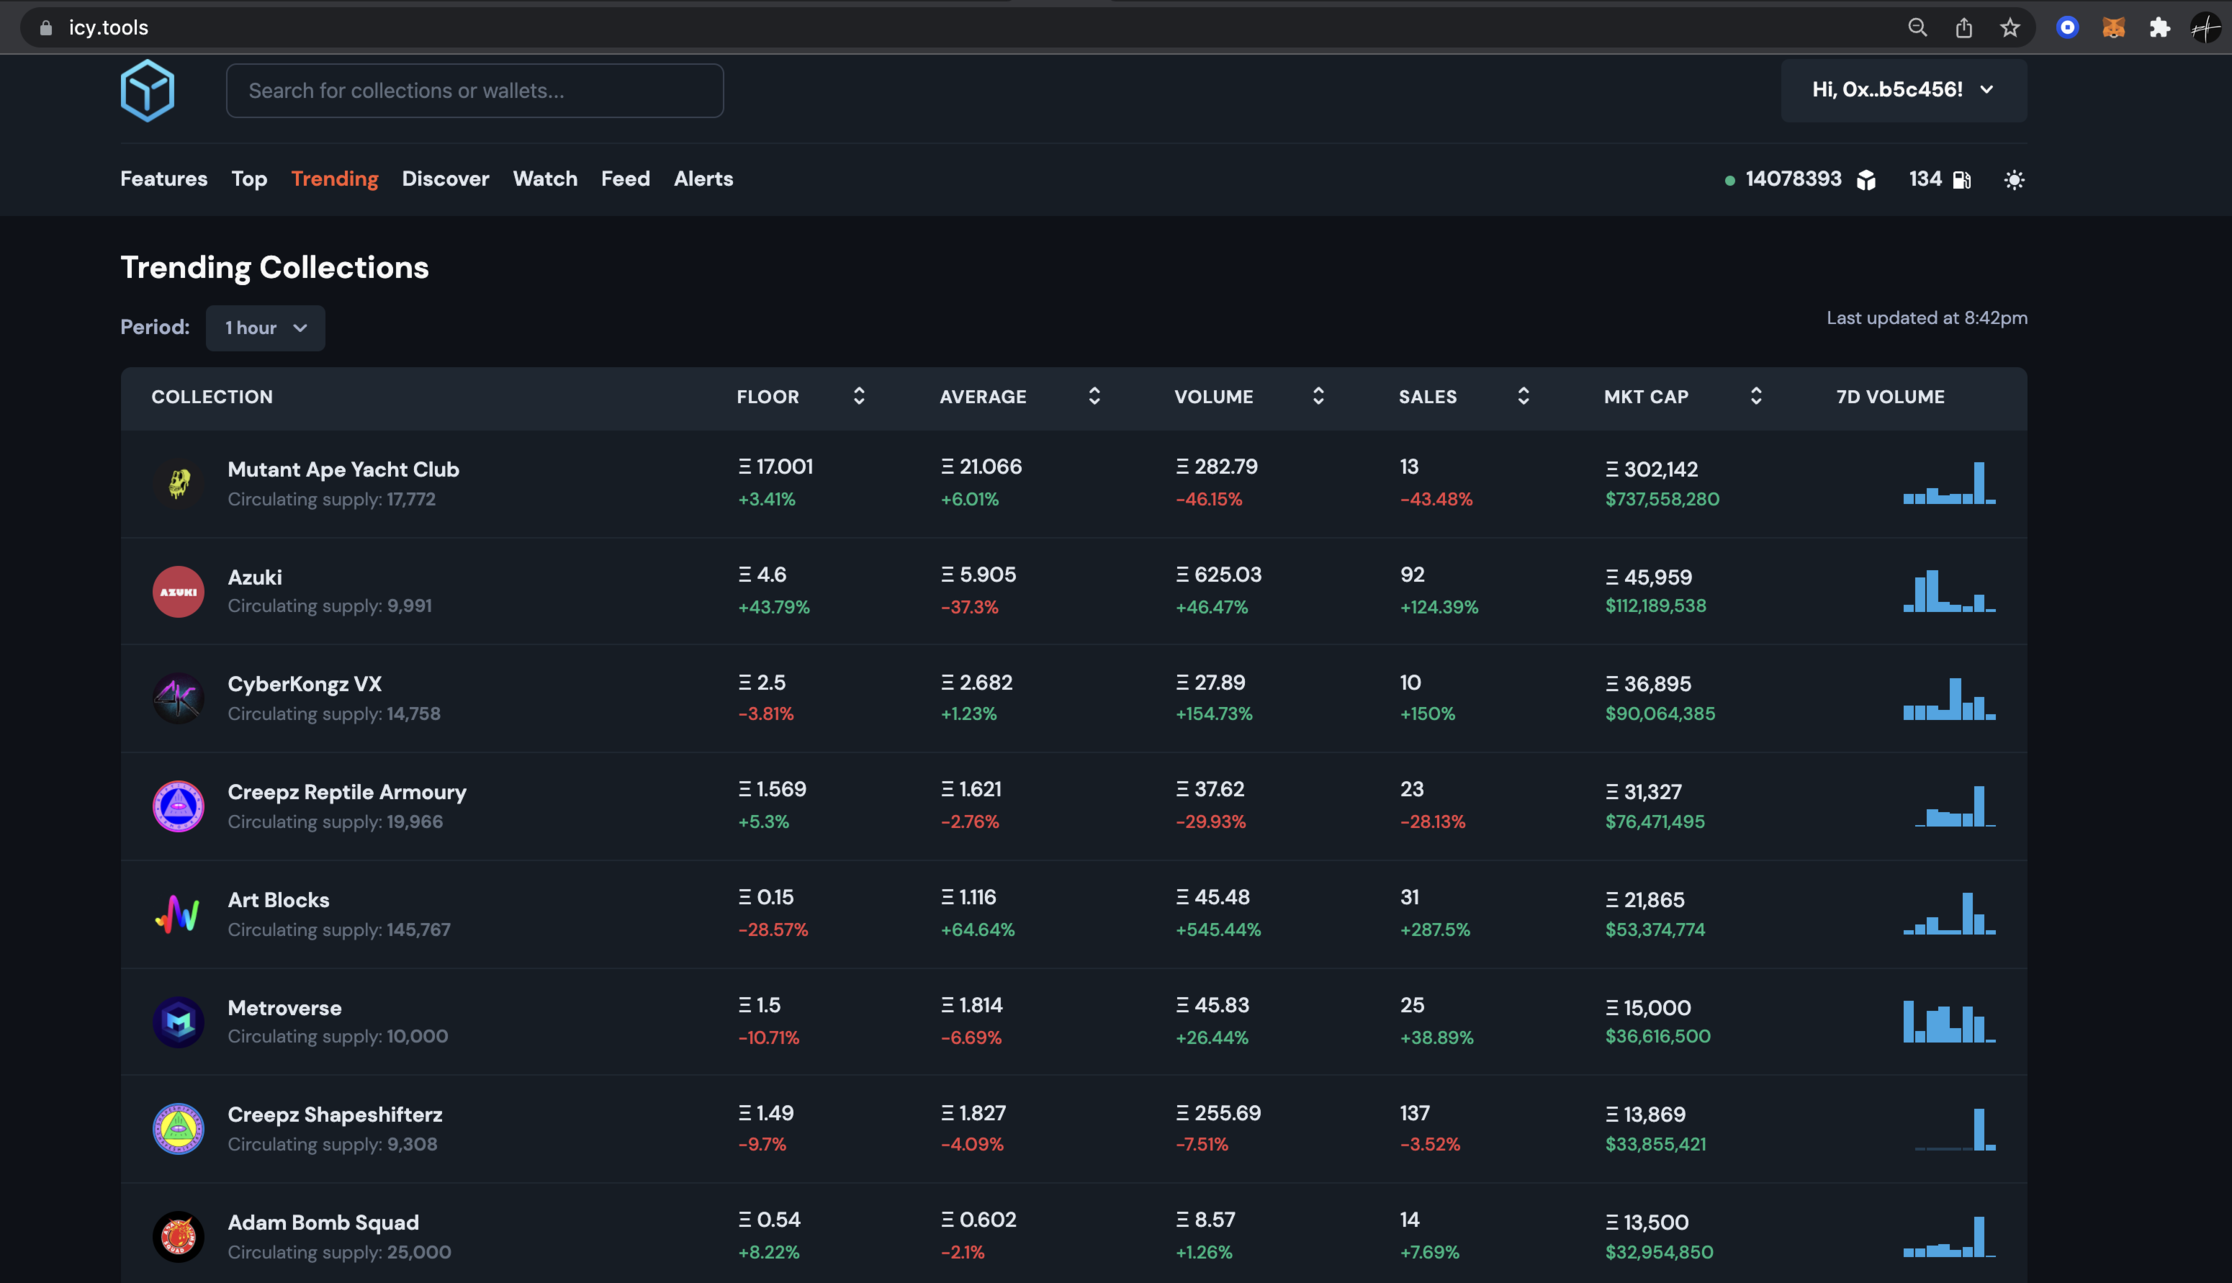Click the icy.tools cube logo
Image resolution: width=2232 pixels, height=1283 pixels.
(147, 90)
